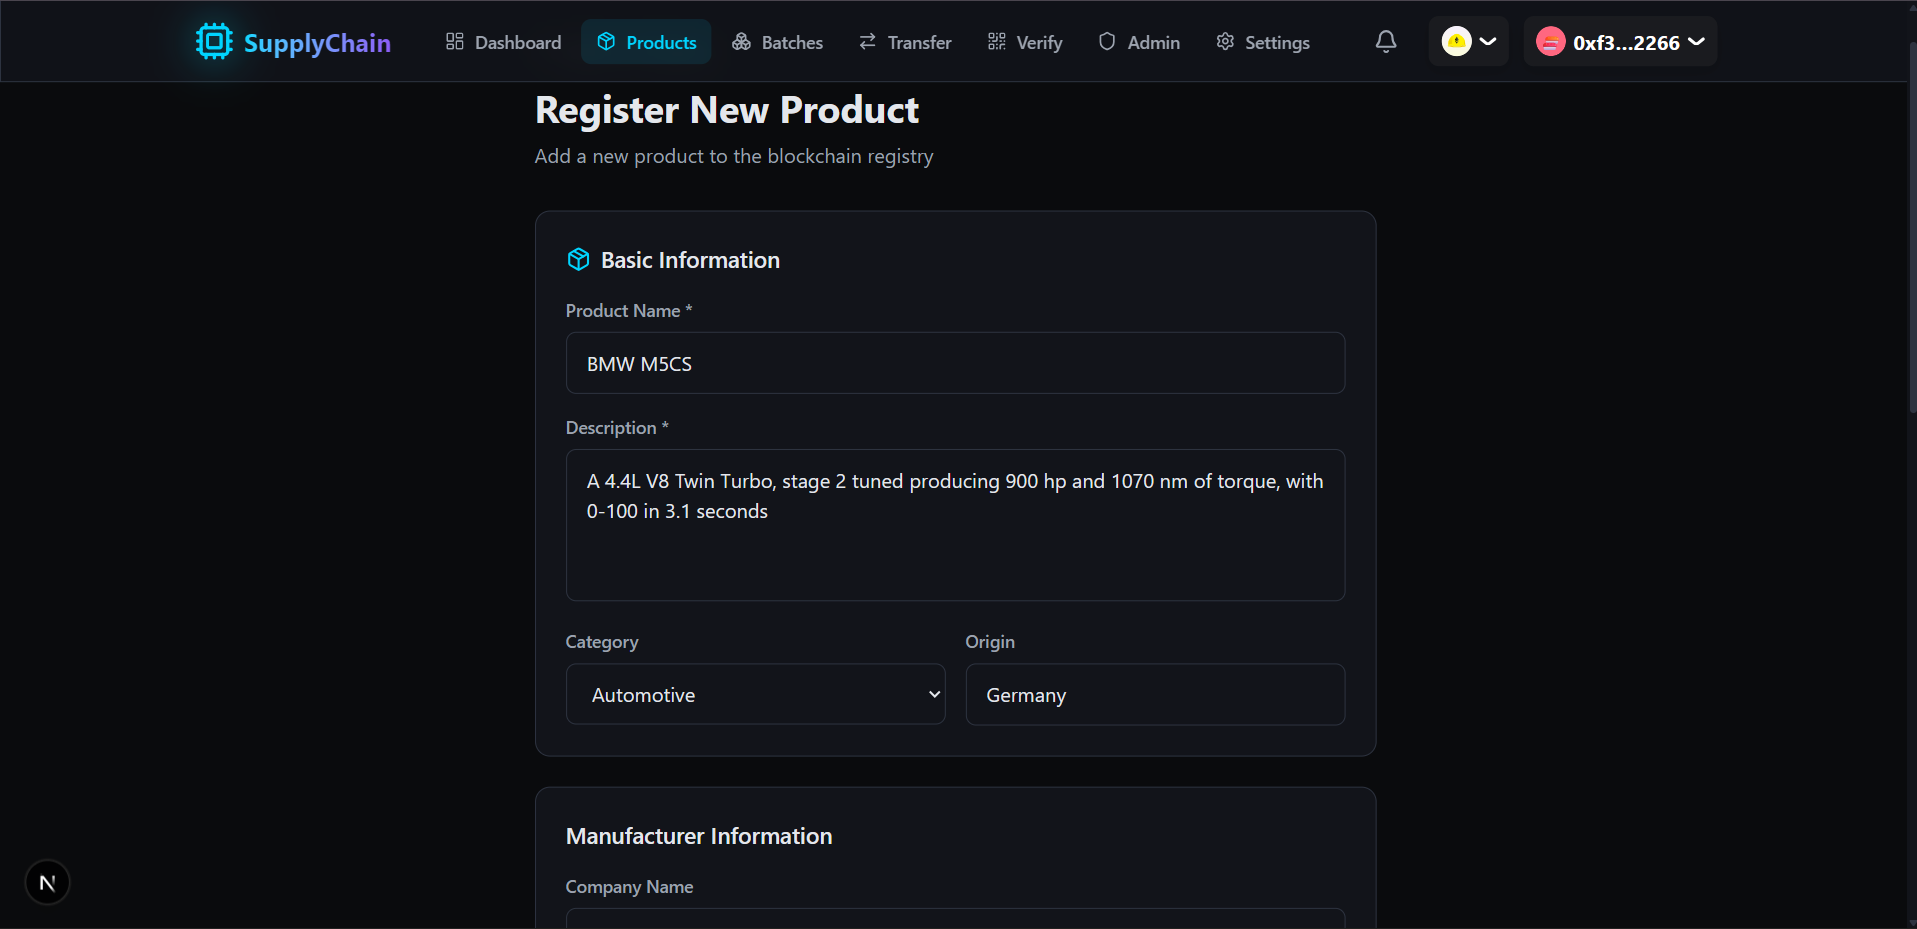Open the Category dropdown showing Automotive
Screen dimensions: 1917x929
click(x=755, y=694)
